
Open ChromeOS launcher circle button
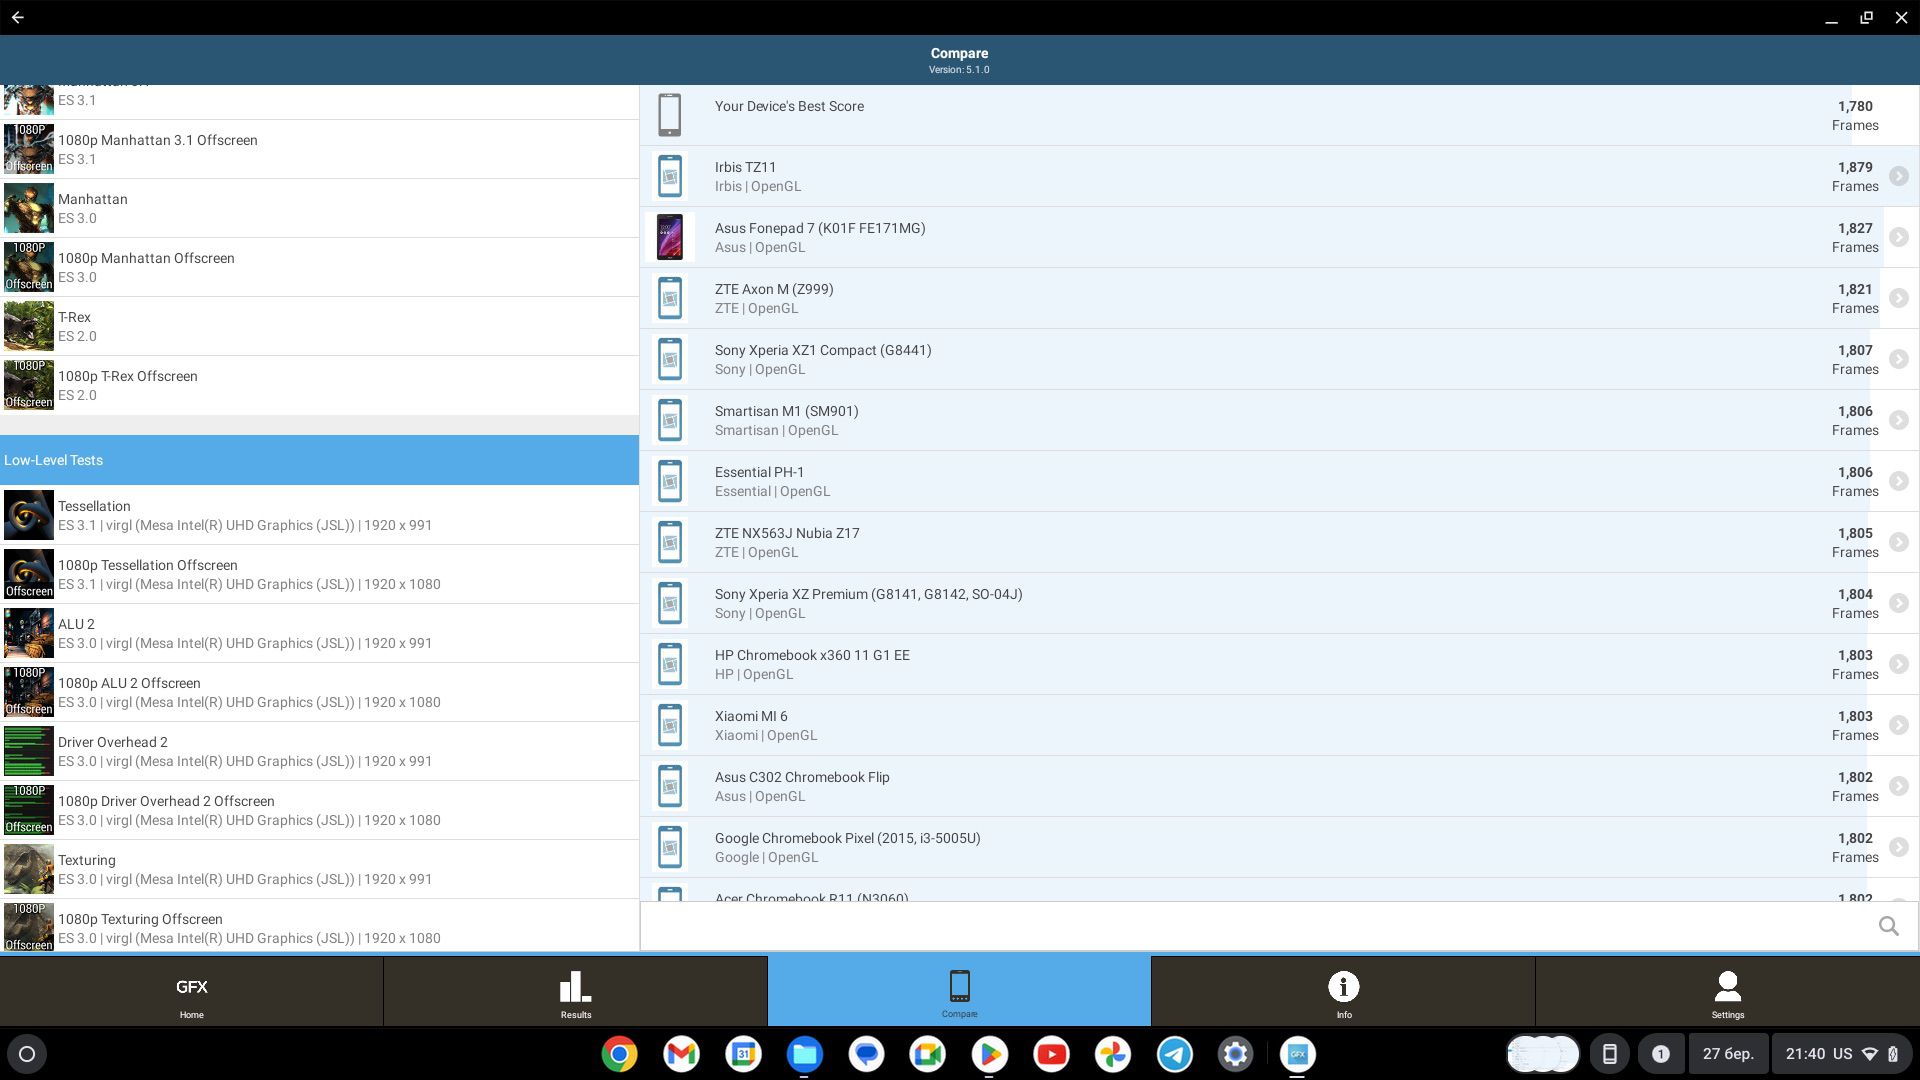[27, 1054]
